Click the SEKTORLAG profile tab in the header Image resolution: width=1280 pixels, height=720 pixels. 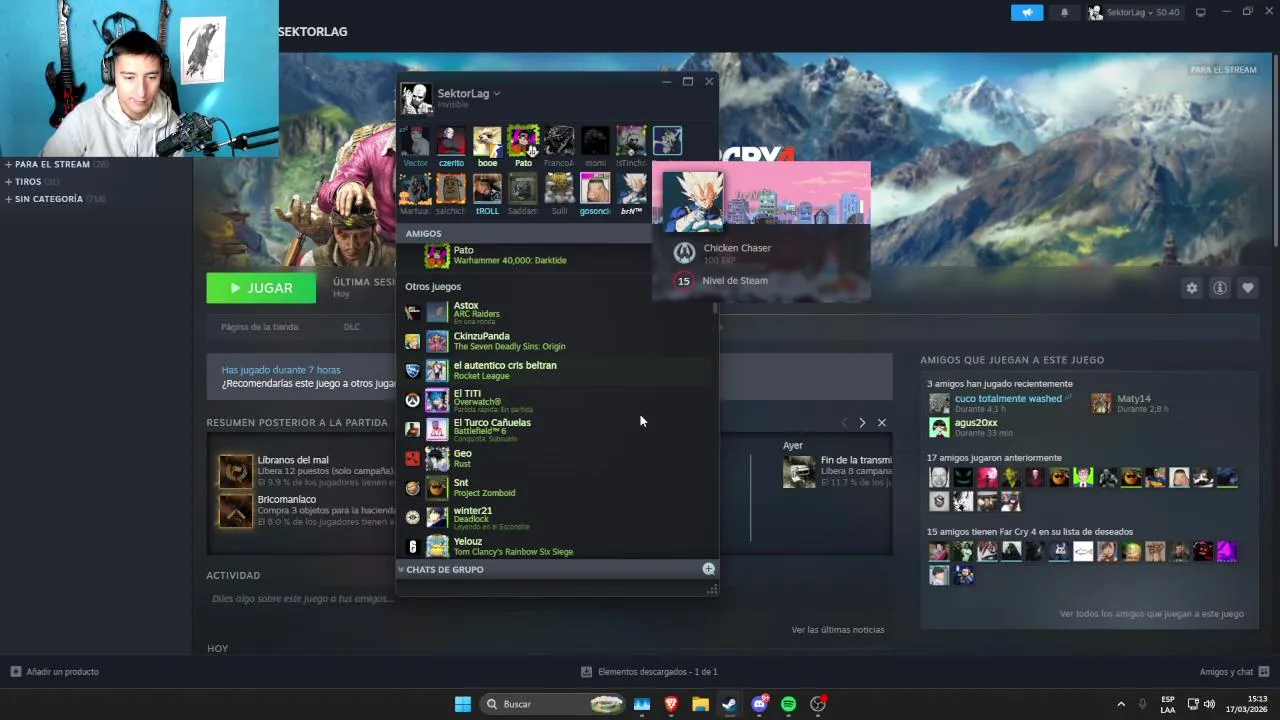click(x=313, y=32)
